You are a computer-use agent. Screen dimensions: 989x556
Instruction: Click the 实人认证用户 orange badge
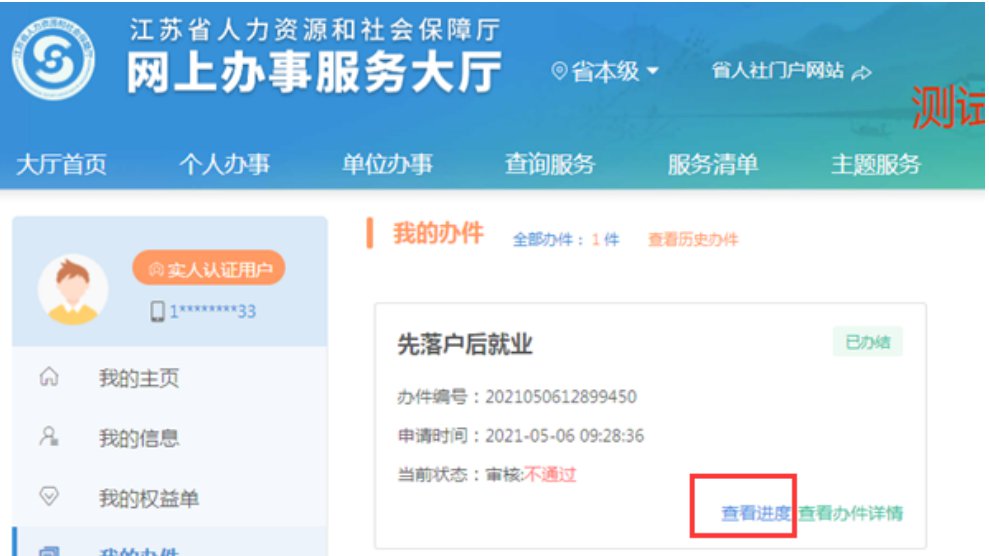[x=208, y=268]
